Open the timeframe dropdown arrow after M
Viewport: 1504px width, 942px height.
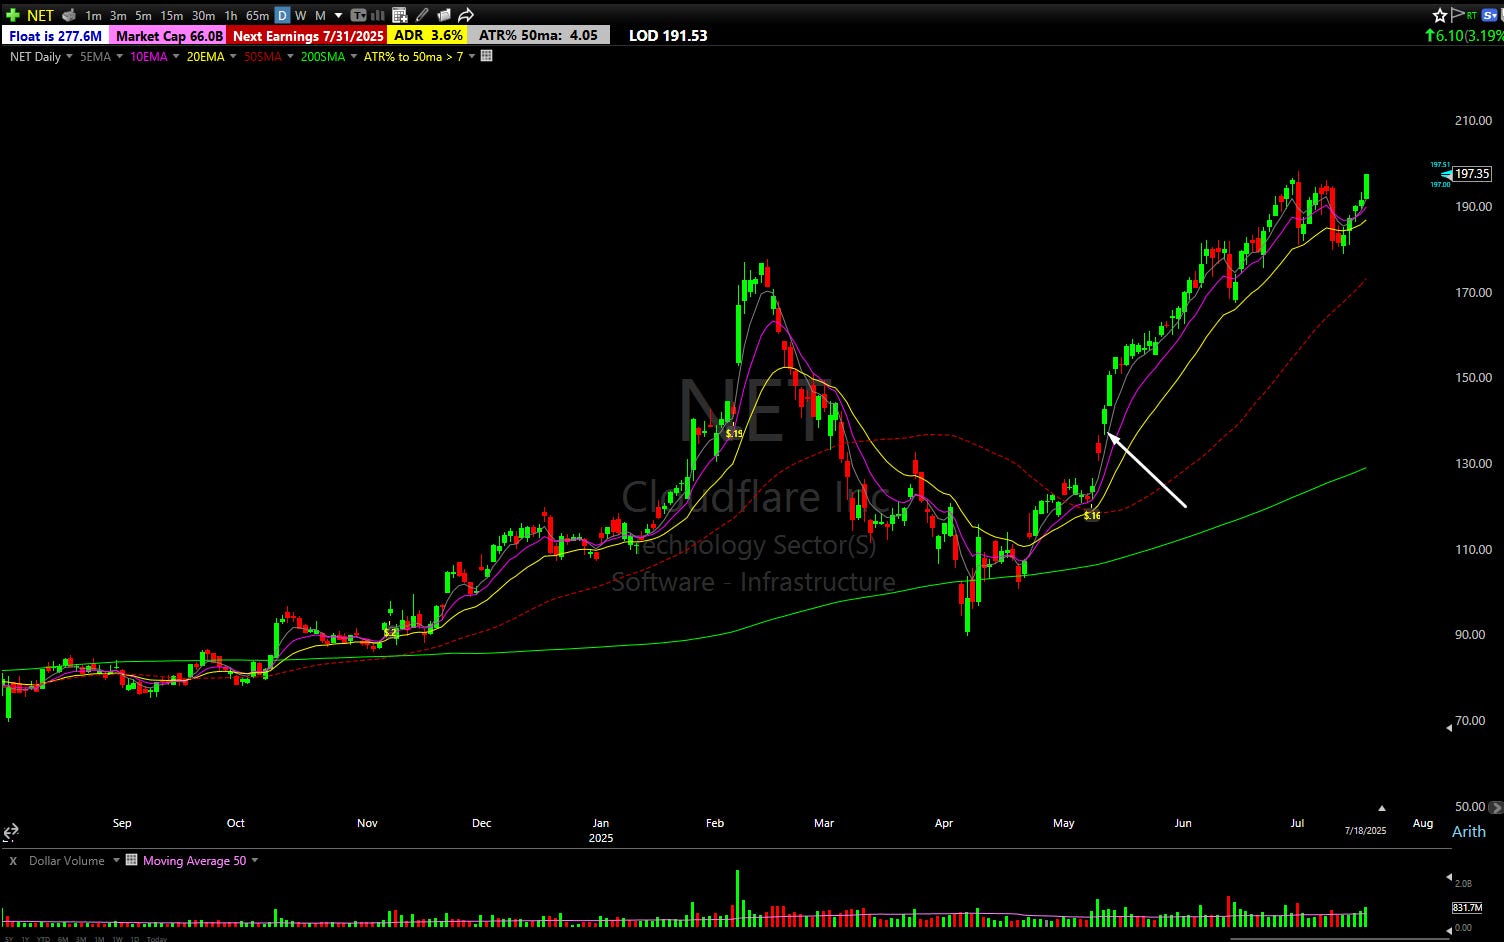[x=338, y=16]
